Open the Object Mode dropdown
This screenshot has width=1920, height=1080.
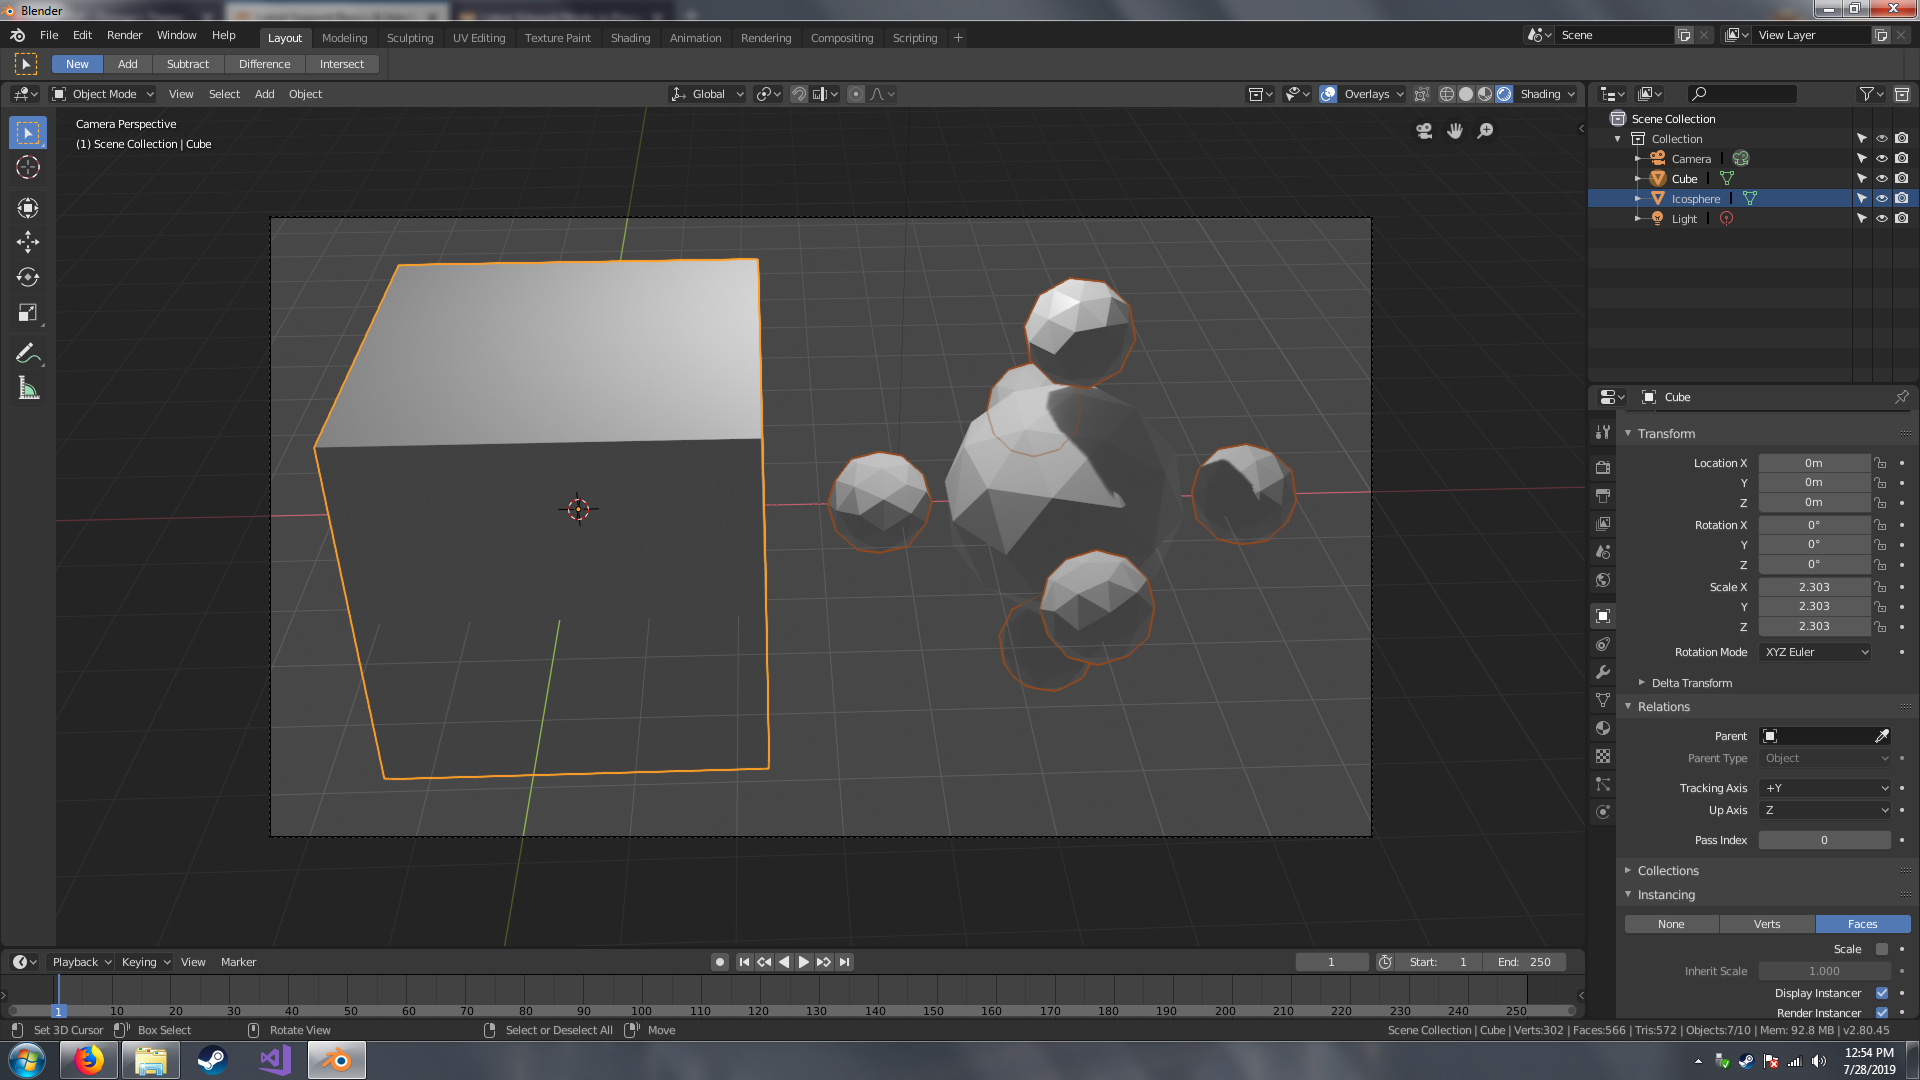104,94
